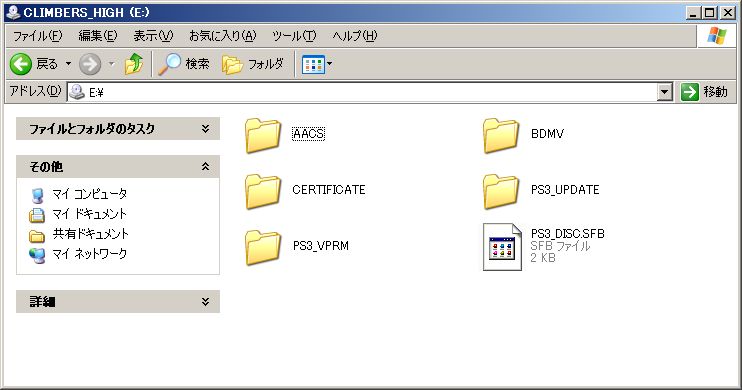Viewport: 742px width, 390px height.
Task: Minimize the CLIMBERS_HIGH window
Action: [x=693, y=13]
